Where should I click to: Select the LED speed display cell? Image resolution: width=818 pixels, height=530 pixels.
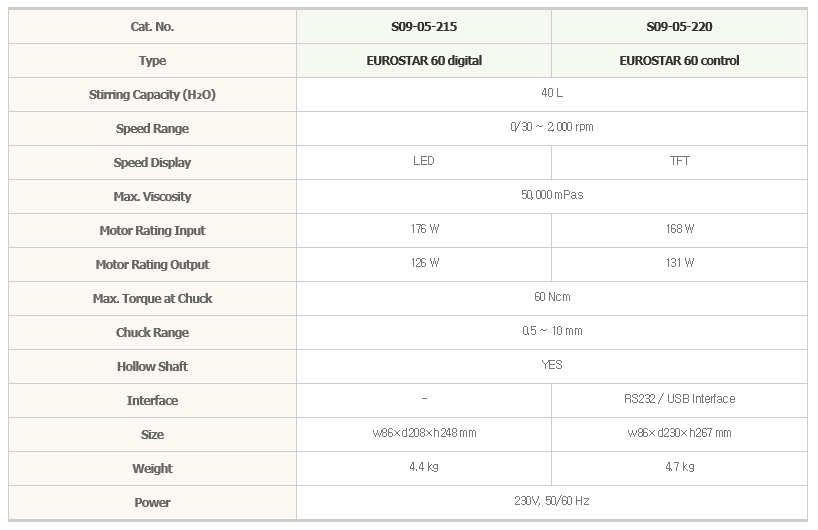tap(424, 161)
